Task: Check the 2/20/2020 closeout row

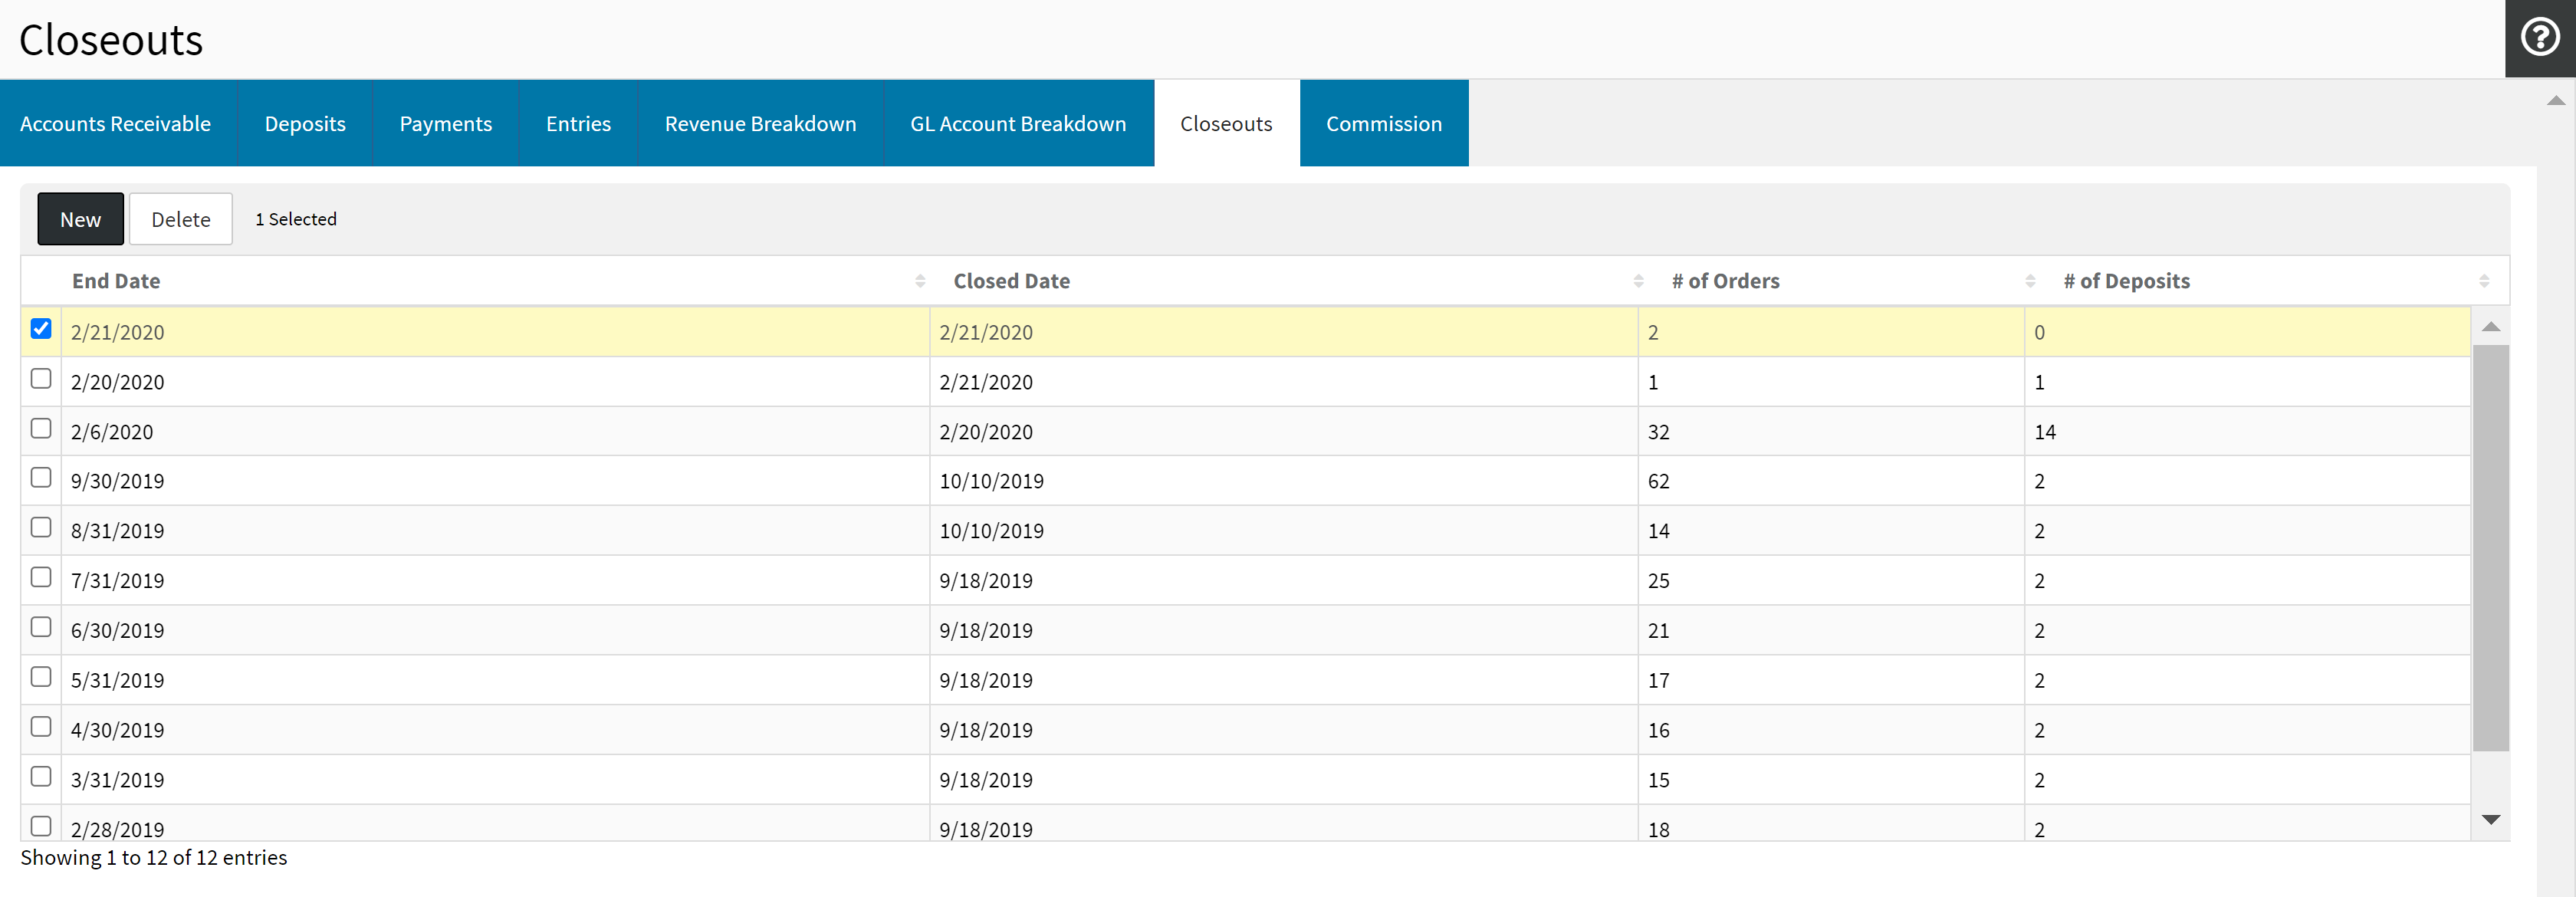Action: pos(41,379)
